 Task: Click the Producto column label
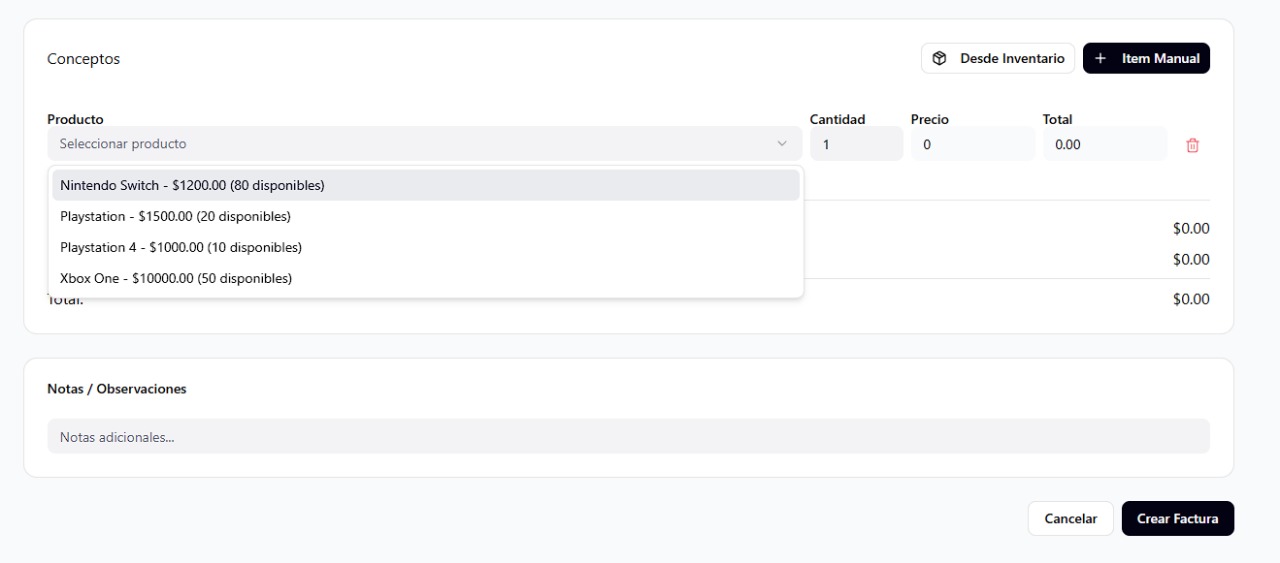75,119
